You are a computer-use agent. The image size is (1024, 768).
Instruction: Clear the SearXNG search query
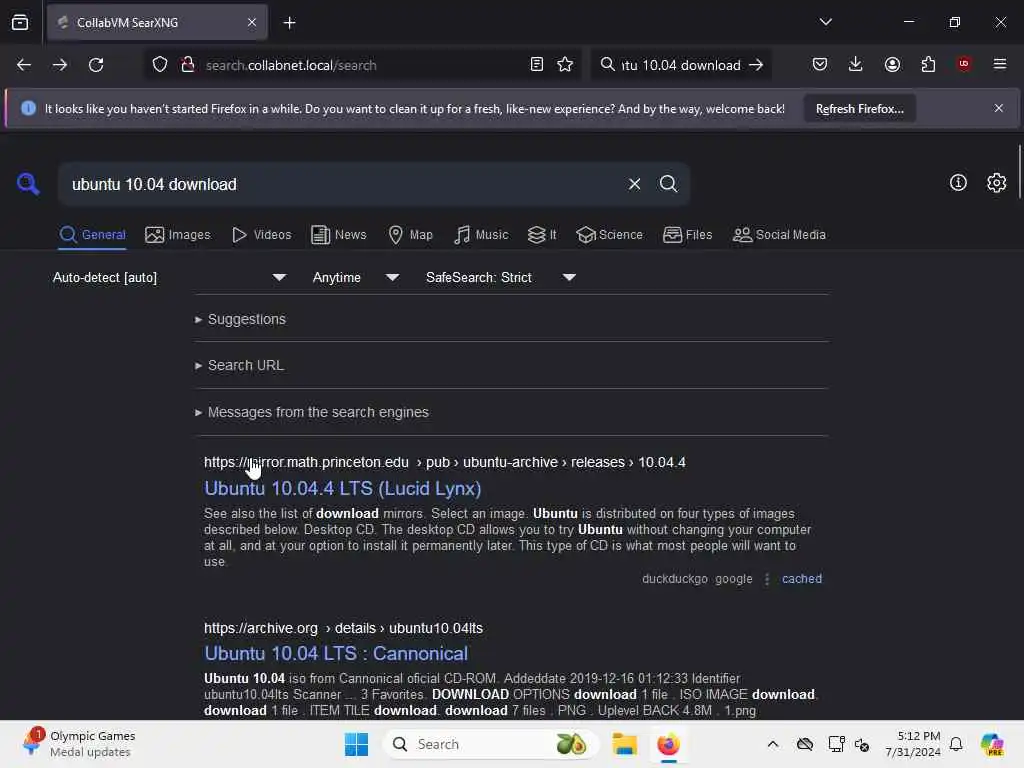click(x=634, y=184)
